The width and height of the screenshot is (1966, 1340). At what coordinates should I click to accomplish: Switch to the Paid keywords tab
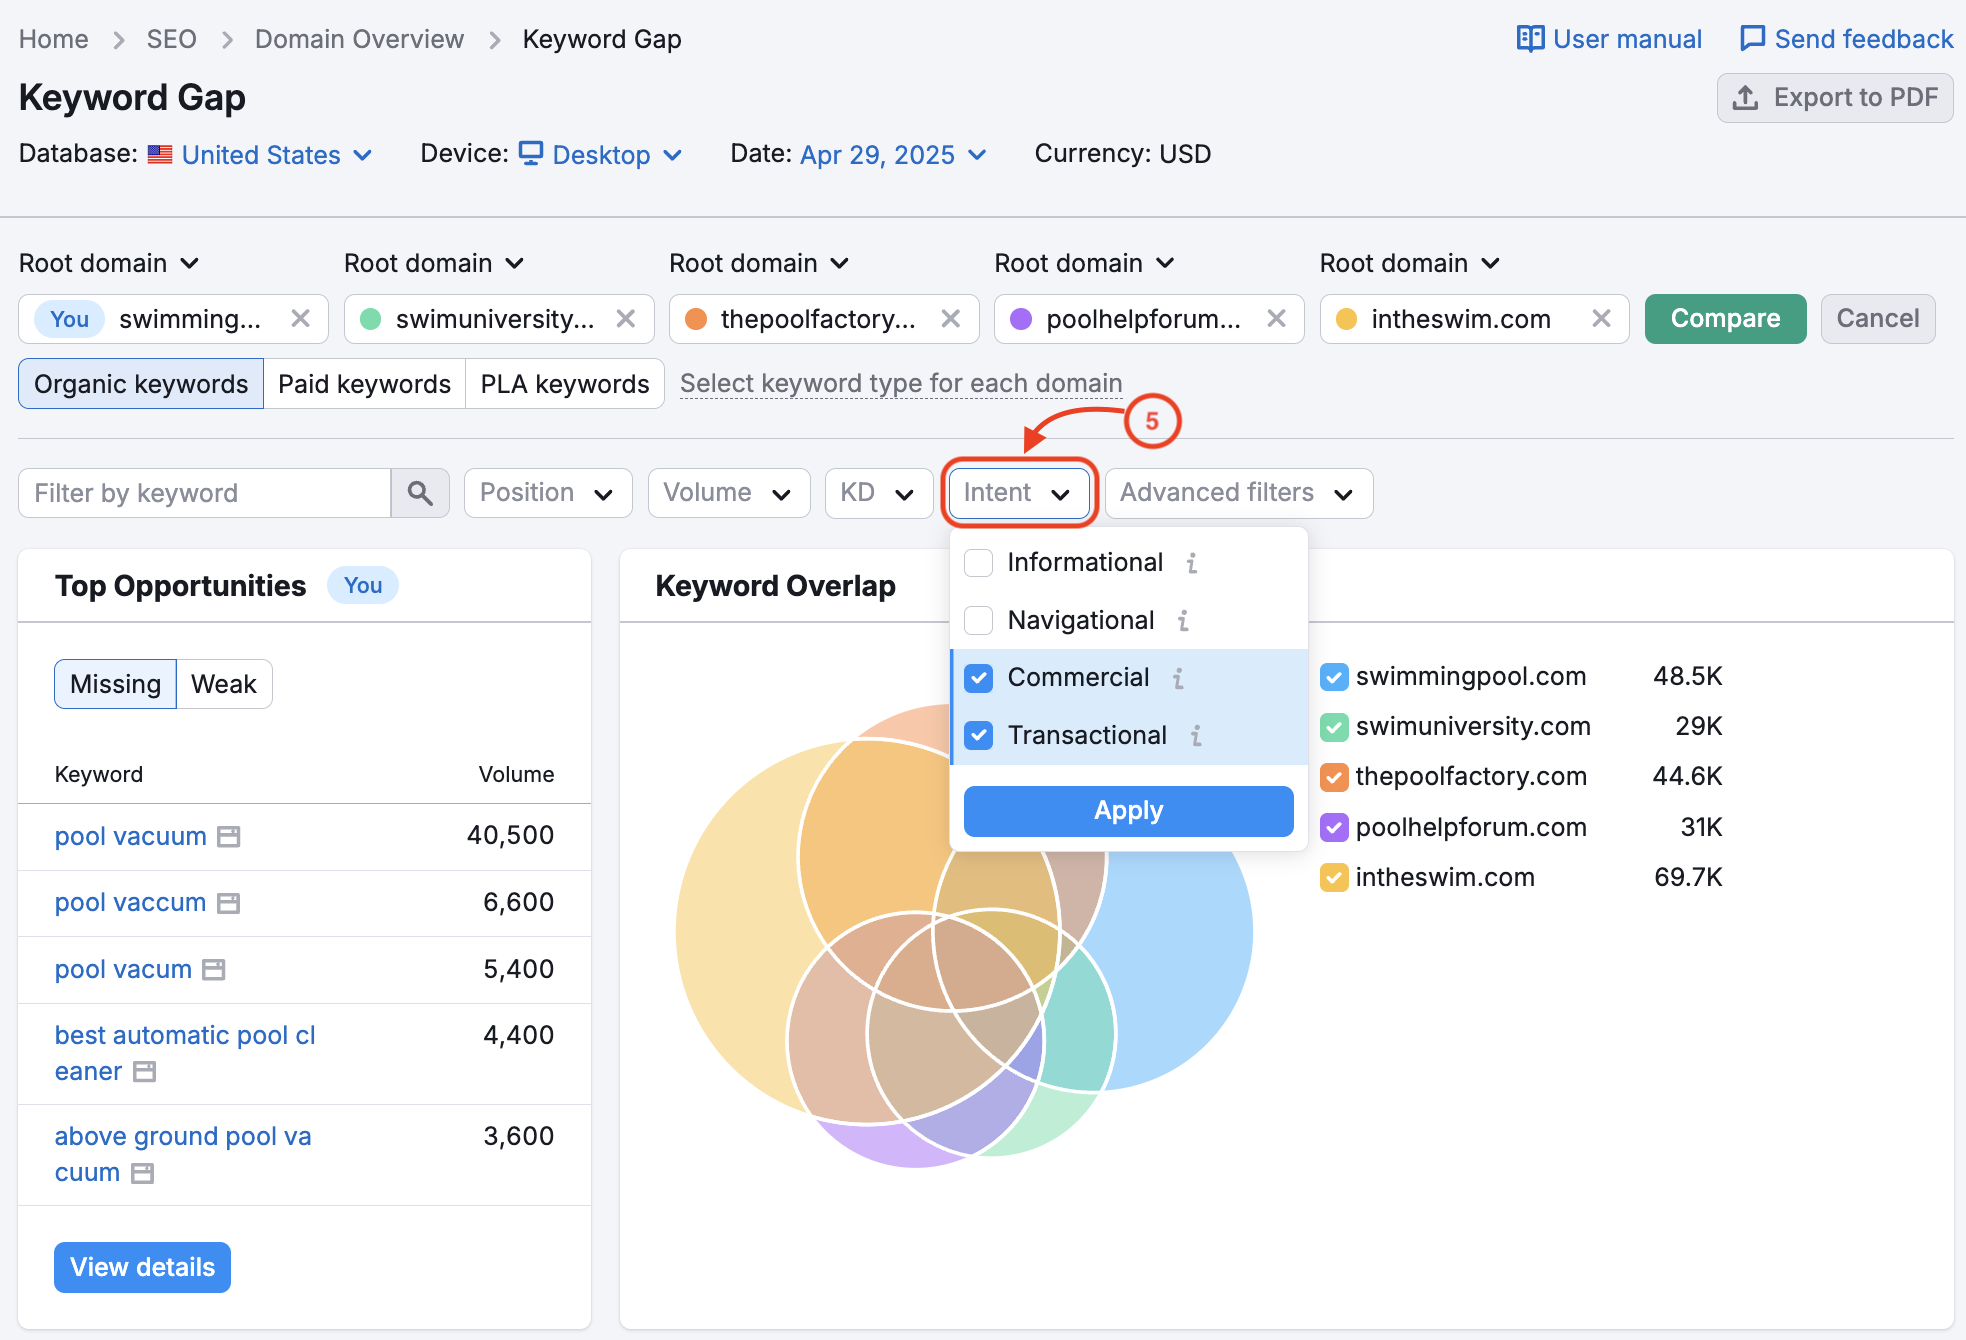tap(363, 383)
